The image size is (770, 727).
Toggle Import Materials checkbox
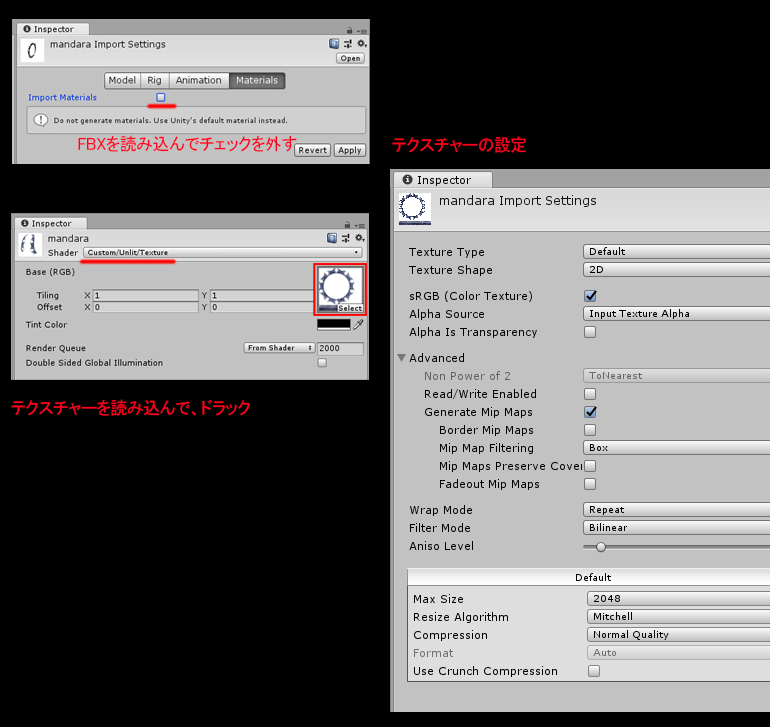coord(161,97)
